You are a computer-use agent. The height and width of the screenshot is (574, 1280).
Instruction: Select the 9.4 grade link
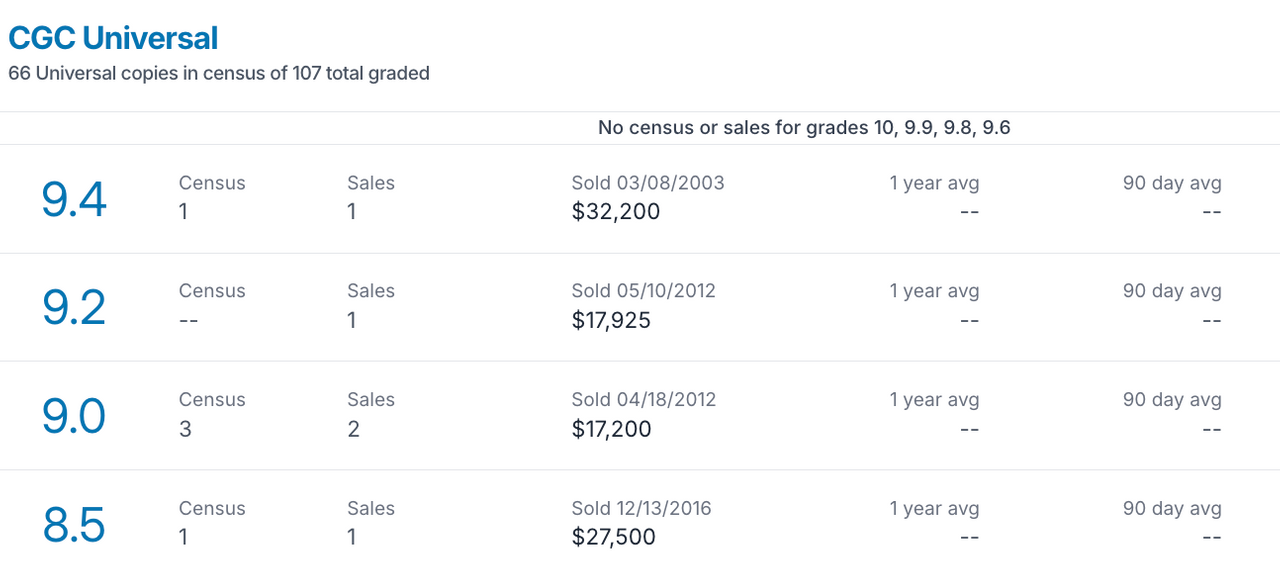(x=74, y=199)
